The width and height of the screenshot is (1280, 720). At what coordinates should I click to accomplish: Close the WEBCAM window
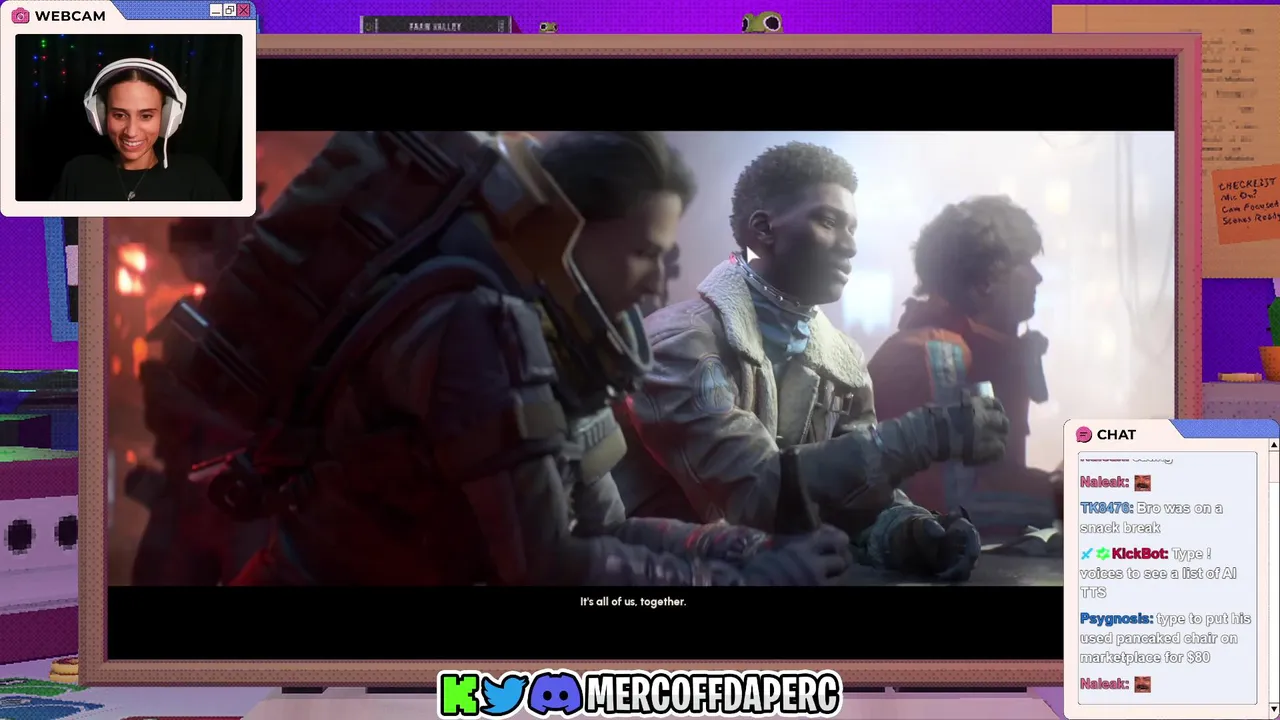243,10
